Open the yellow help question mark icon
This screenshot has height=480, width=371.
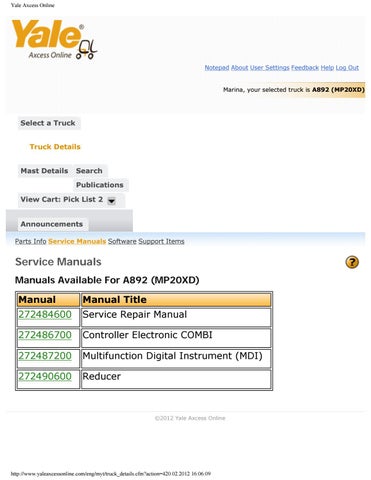click(352, 262)
